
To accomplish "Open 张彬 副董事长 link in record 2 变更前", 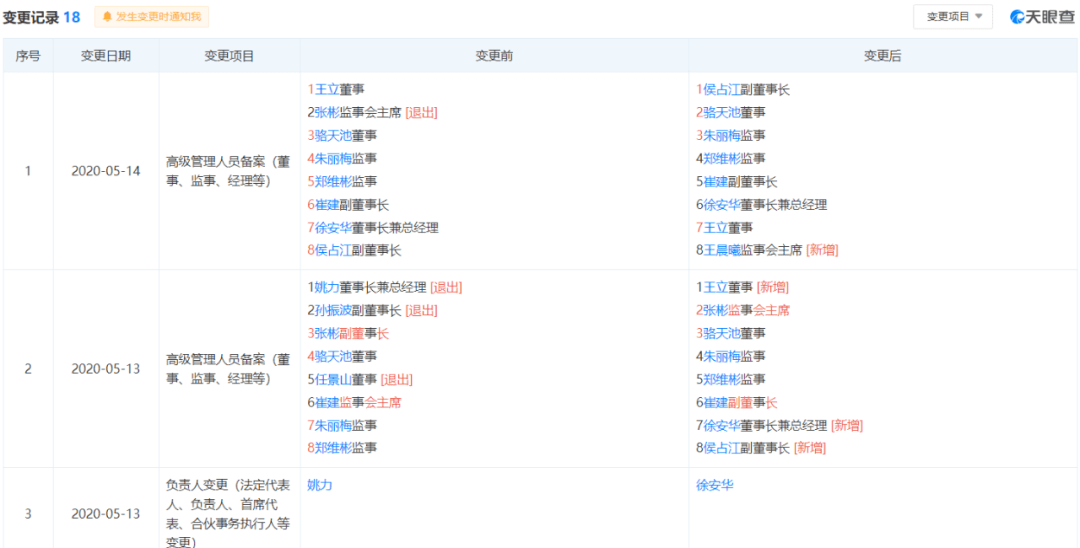I will click(326, 333).
